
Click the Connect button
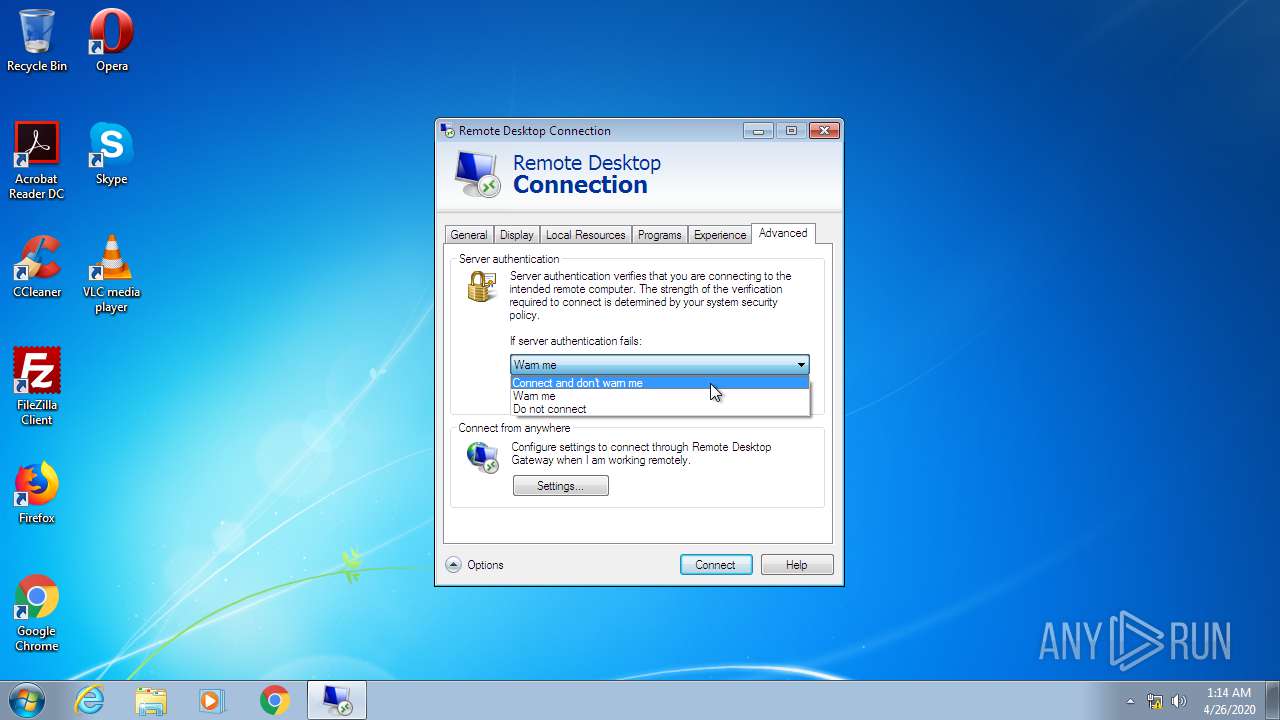point(715,565)
